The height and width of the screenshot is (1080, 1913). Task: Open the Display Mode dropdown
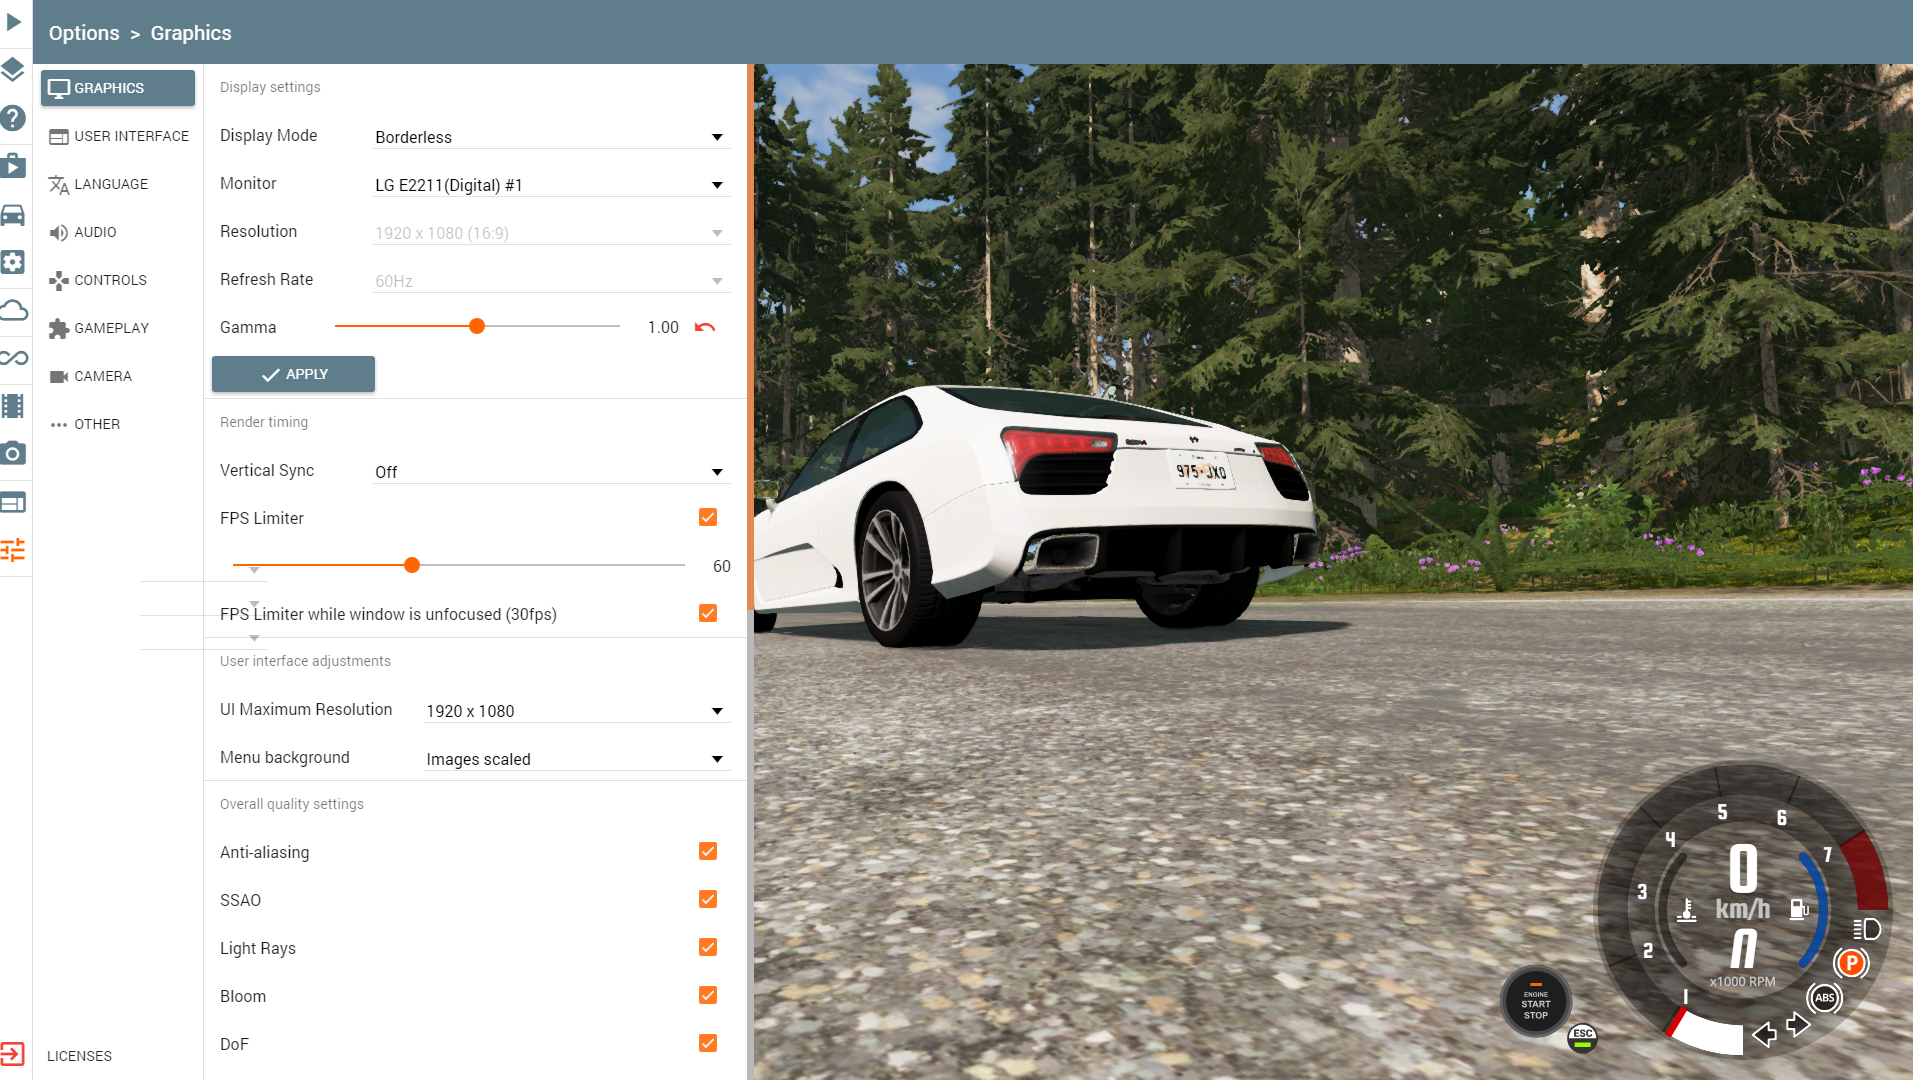551,137
